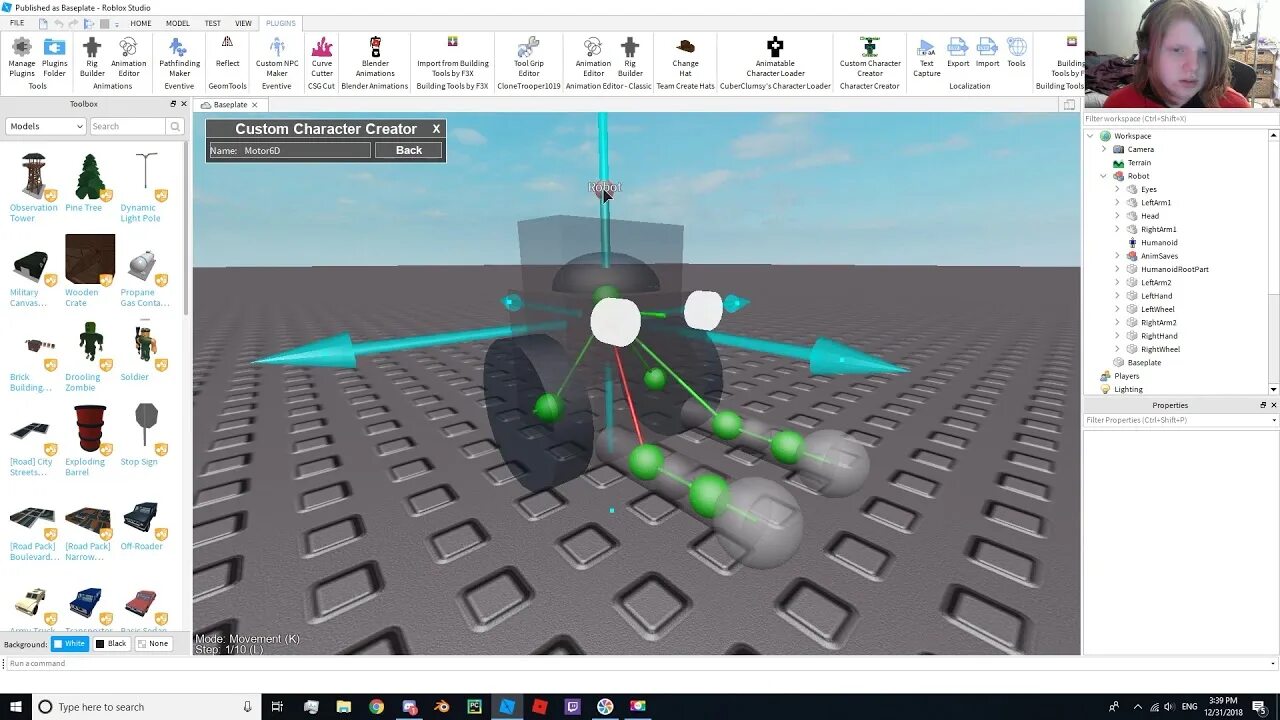Click Back in Custom Character Creator

point(408,150)
